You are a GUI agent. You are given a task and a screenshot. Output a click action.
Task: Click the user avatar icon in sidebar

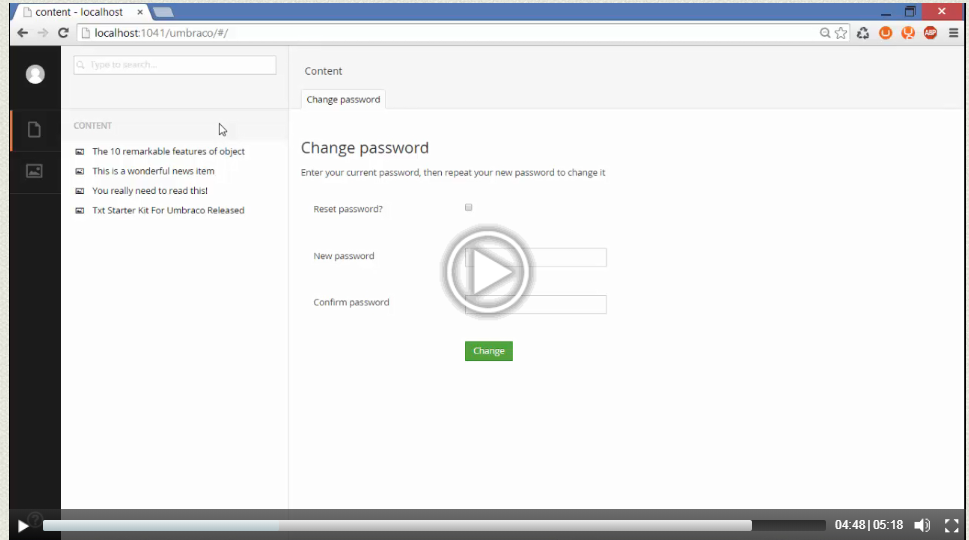pyautogui.click(x=35, y=74)
